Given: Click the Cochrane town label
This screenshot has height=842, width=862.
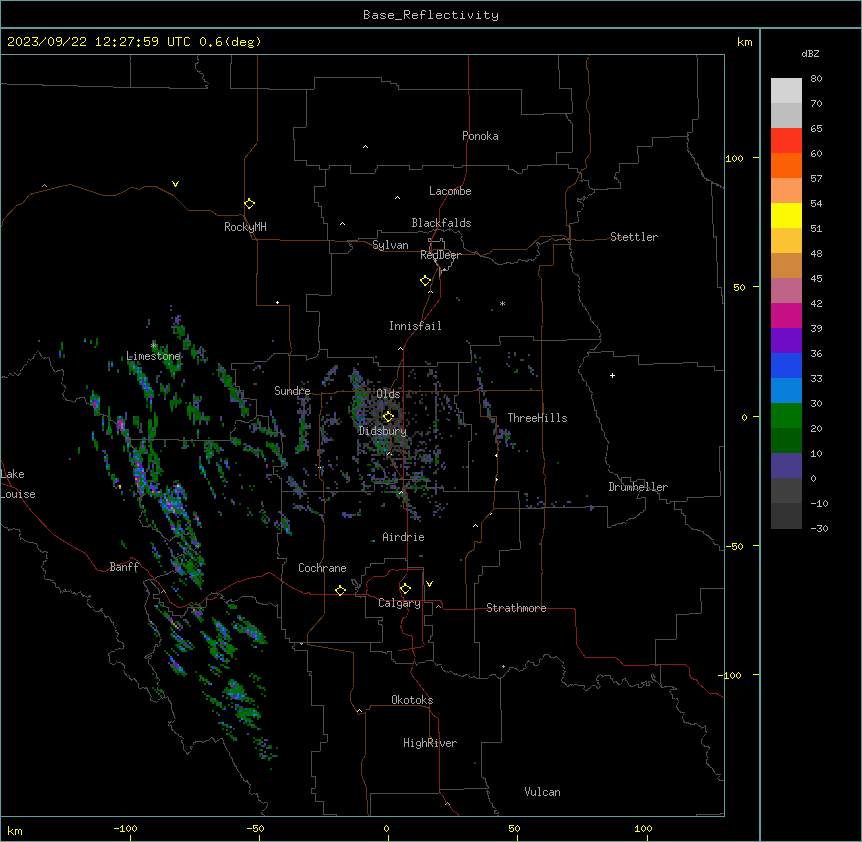Looking at the screenshot, I should tap(322, 568).
